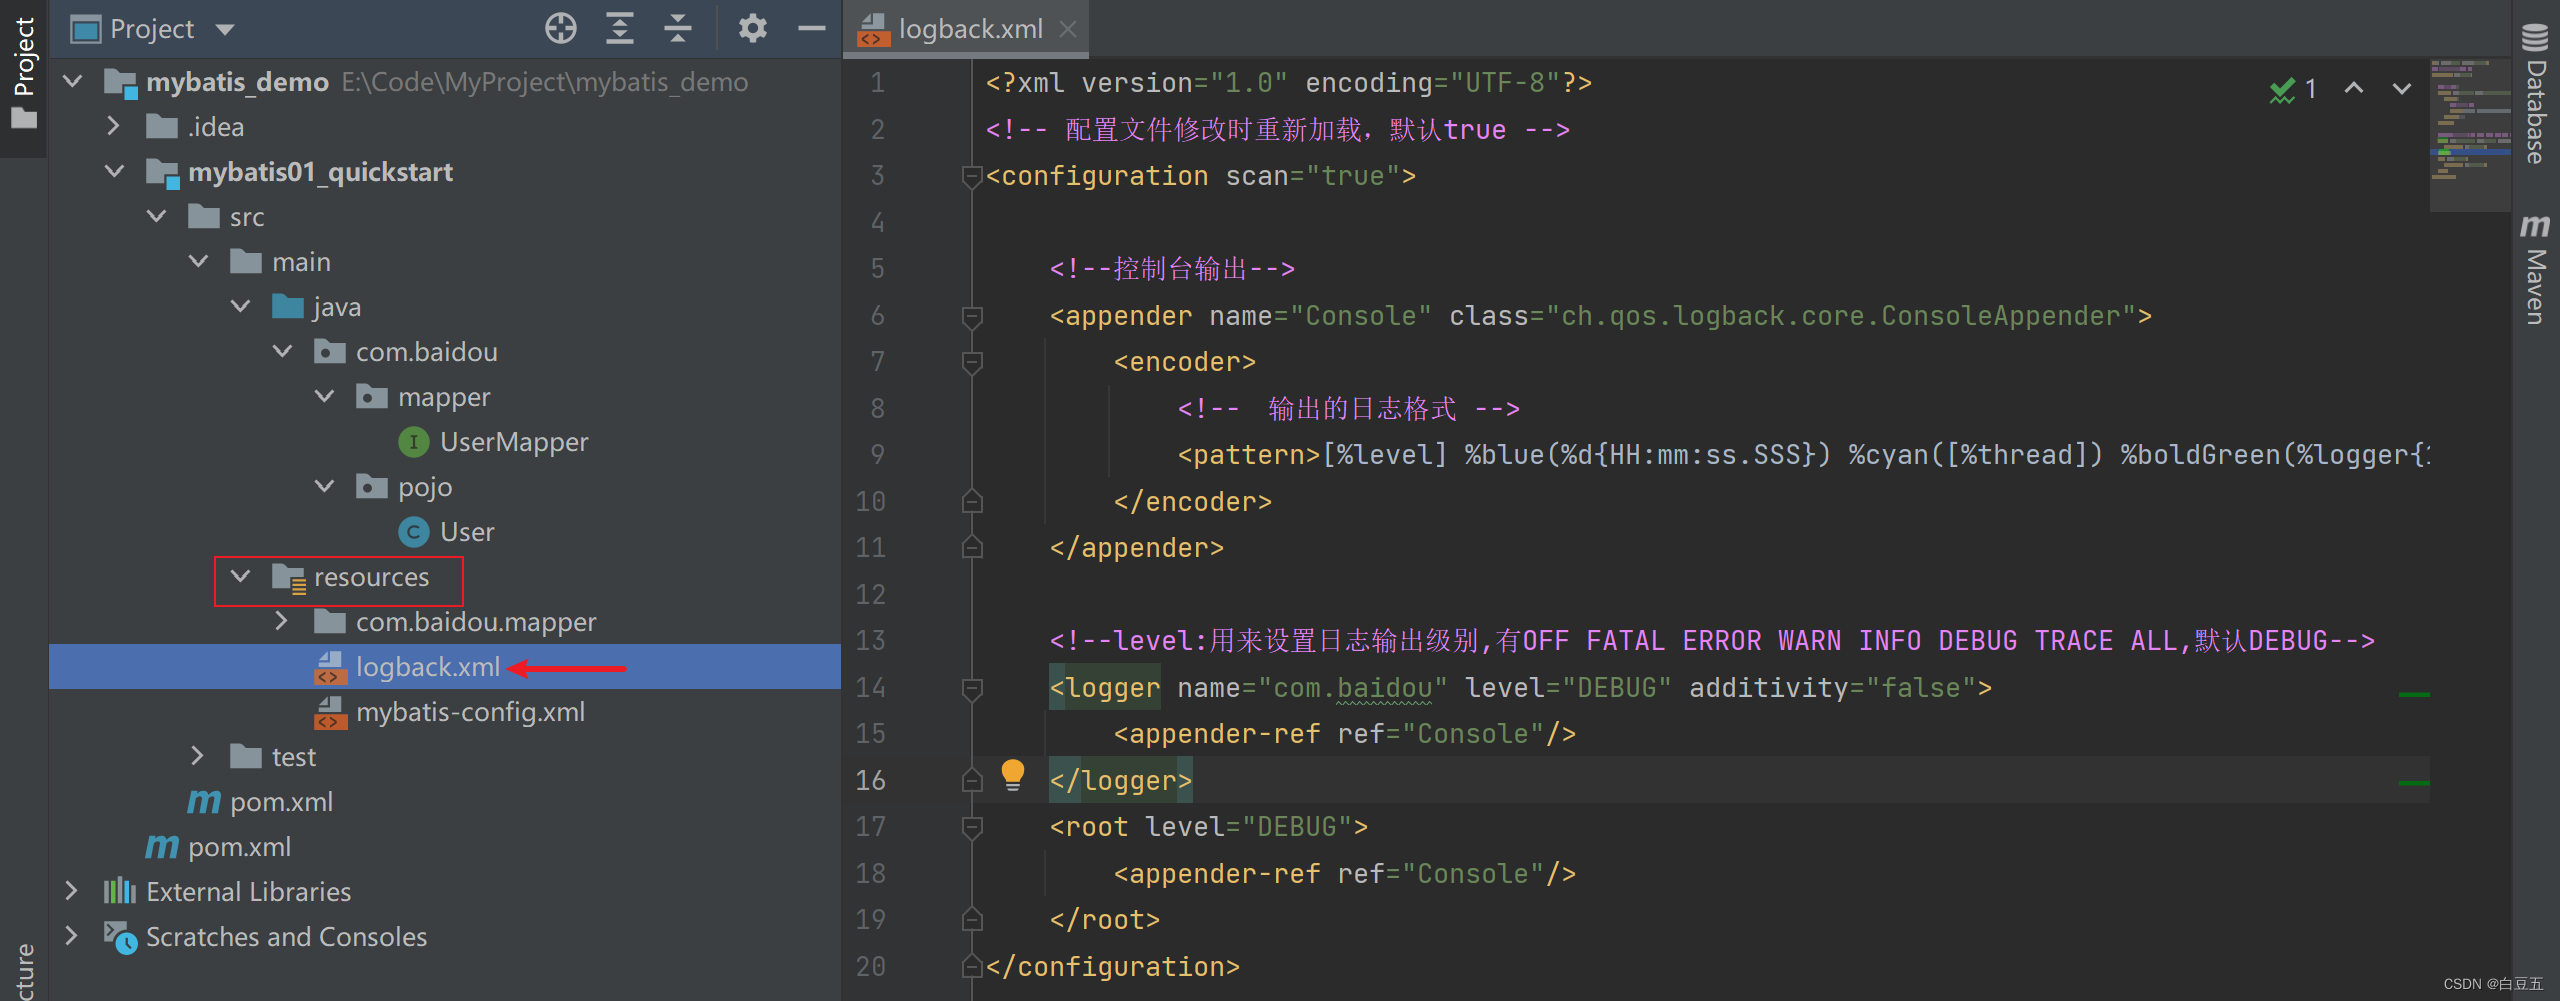Click the xml declaration on line 1
Screen dimensions: 2560x1001
[1289, 83]
